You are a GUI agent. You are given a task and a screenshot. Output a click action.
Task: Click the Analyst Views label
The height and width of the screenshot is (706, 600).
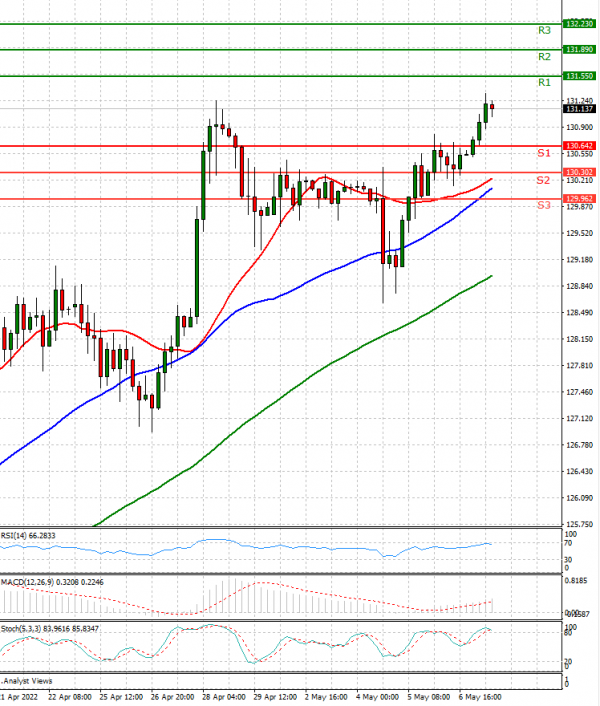(x=27, y=681)
